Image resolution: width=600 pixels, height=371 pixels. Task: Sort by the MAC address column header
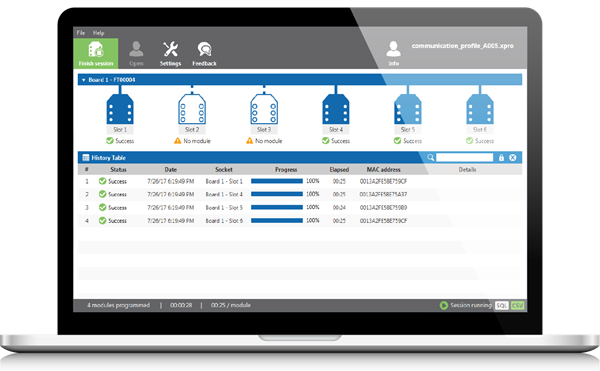pyautogui.click(x=383, y=169)
